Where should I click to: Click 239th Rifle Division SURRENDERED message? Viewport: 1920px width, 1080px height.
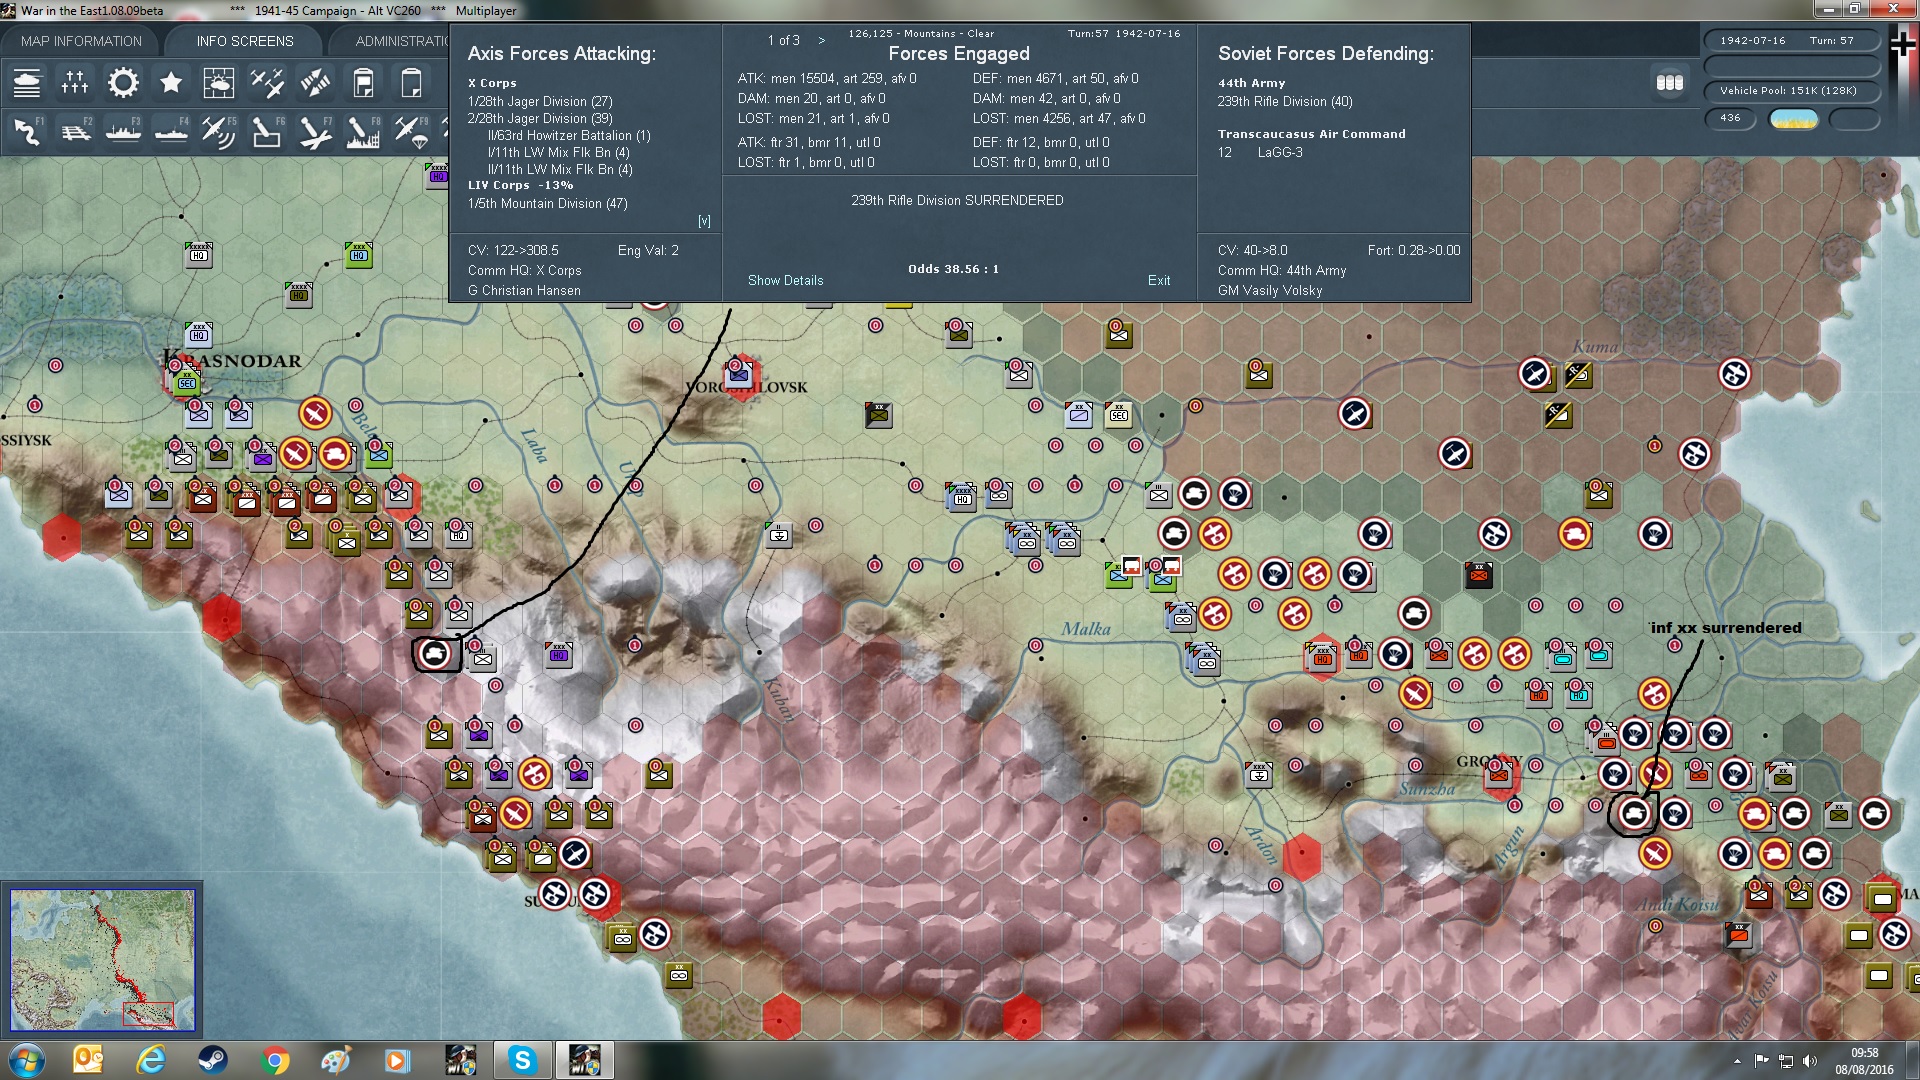pos(957,200)
